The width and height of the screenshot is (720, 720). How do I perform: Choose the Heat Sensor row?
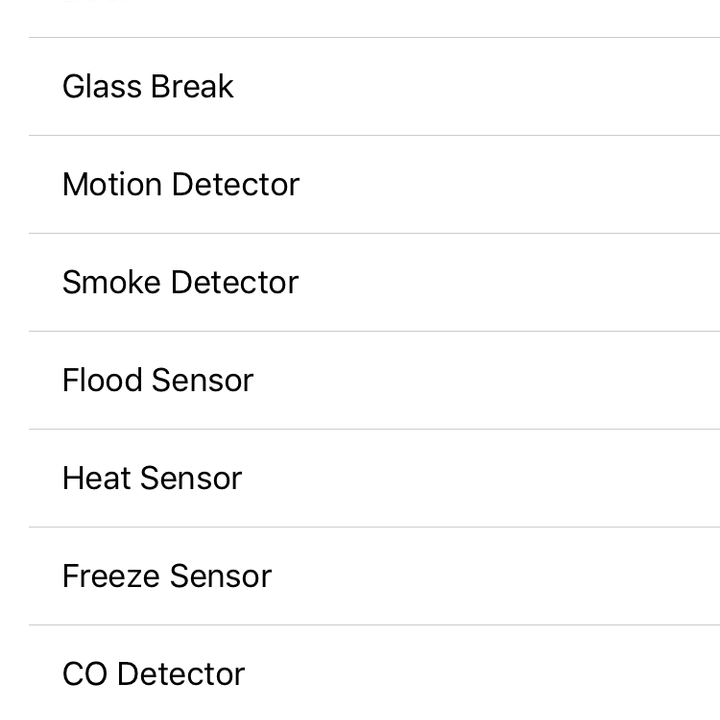coord(360,478)
